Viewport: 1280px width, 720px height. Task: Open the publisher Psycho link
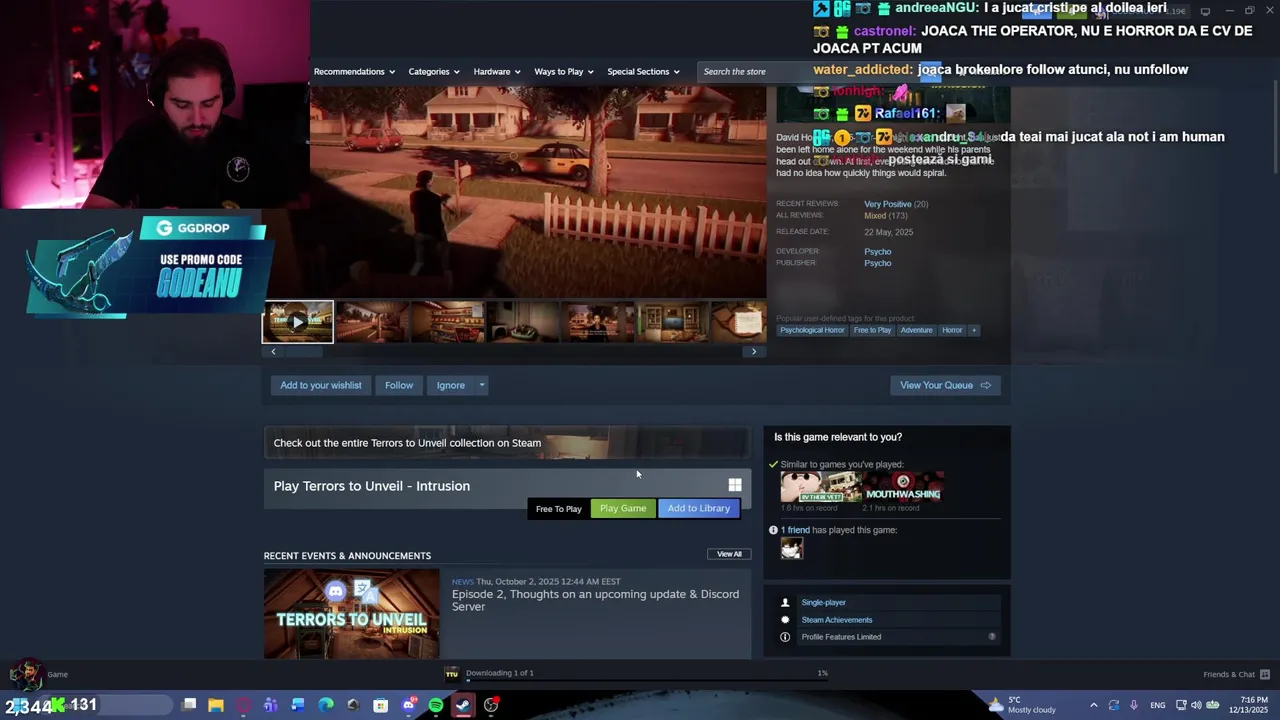(877, 263)
